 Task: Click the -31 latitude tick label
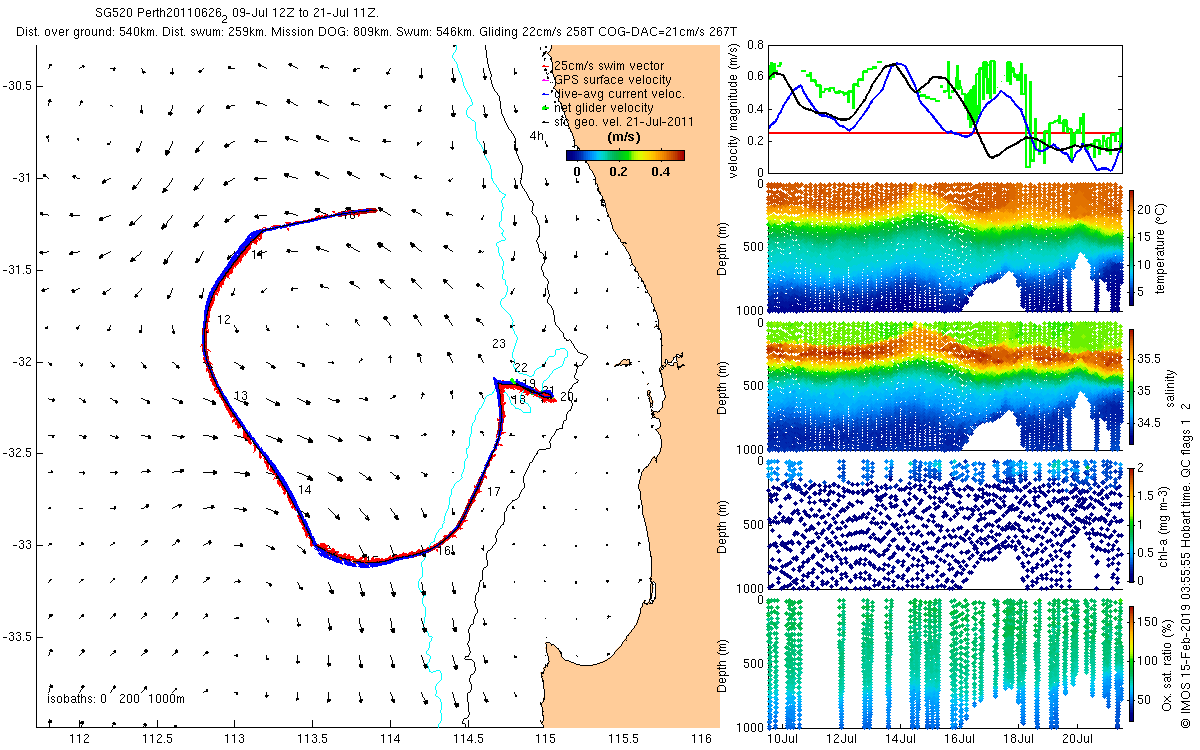(24, 178)
